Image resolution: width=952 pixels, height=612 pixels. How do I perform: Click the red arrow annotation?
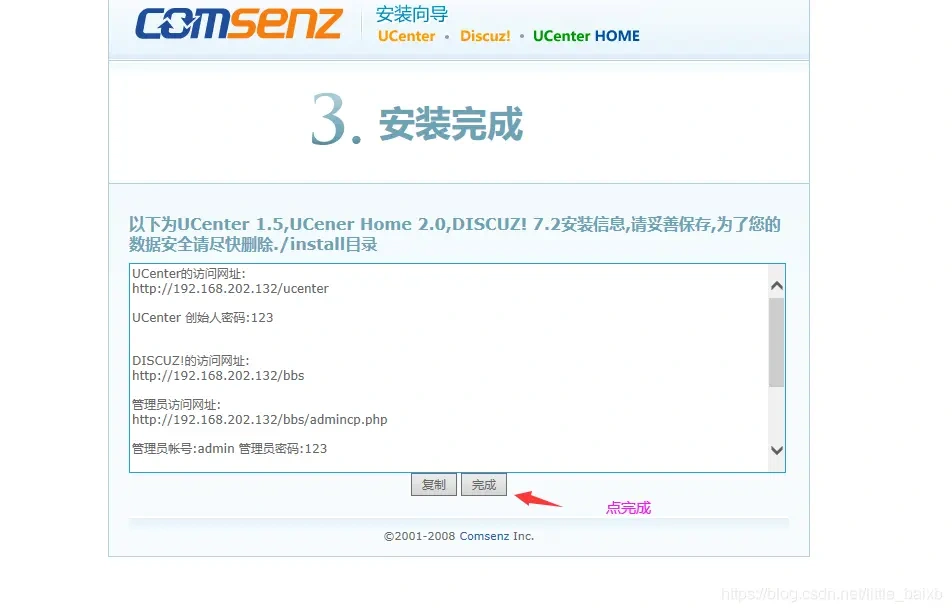(x=537, y=498)
